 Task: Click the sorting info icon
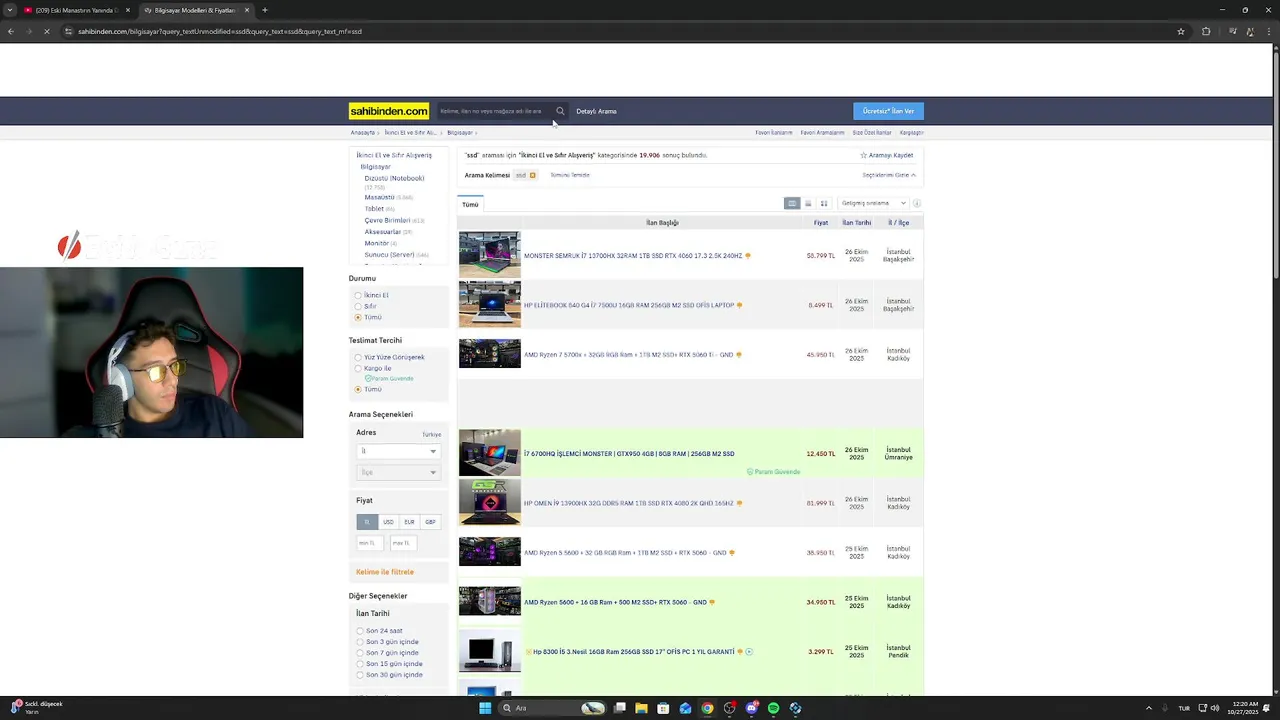(917, 203)
